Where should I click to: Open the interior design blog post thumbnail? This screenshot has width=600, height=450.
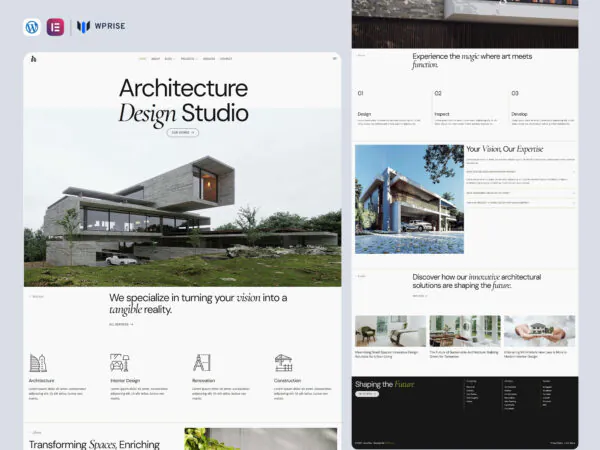(390, 330)
